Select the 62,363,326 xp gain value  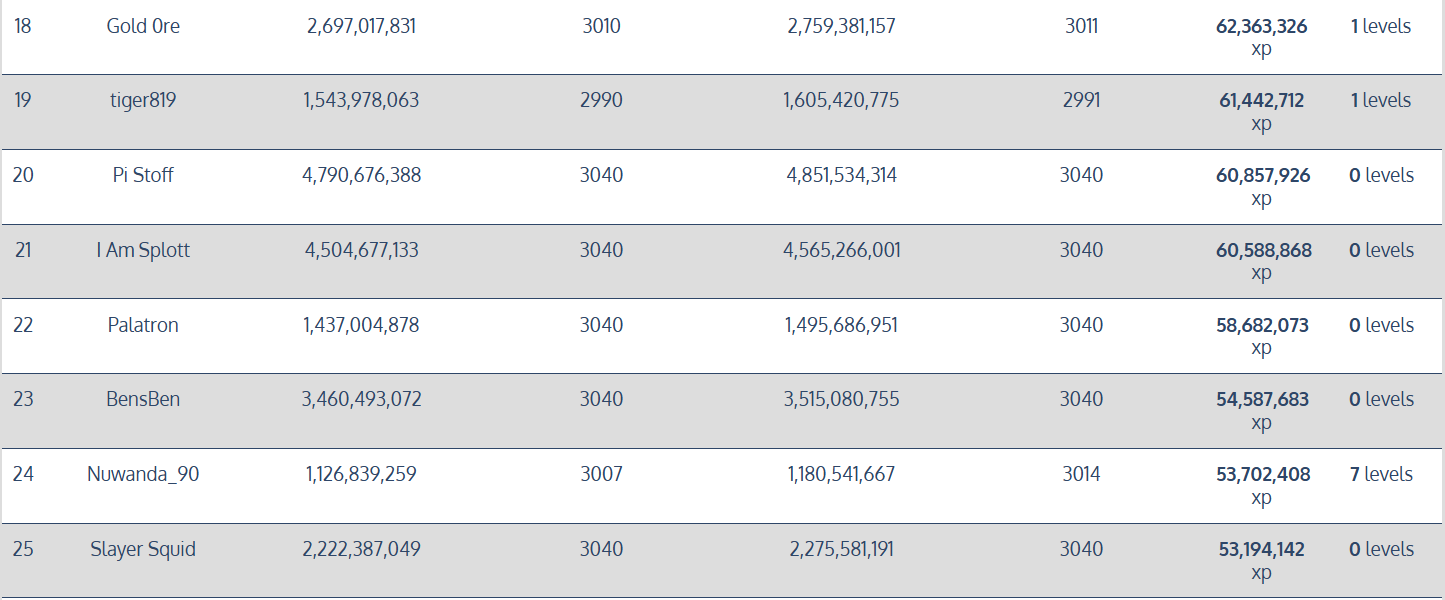click(1261, 27)
